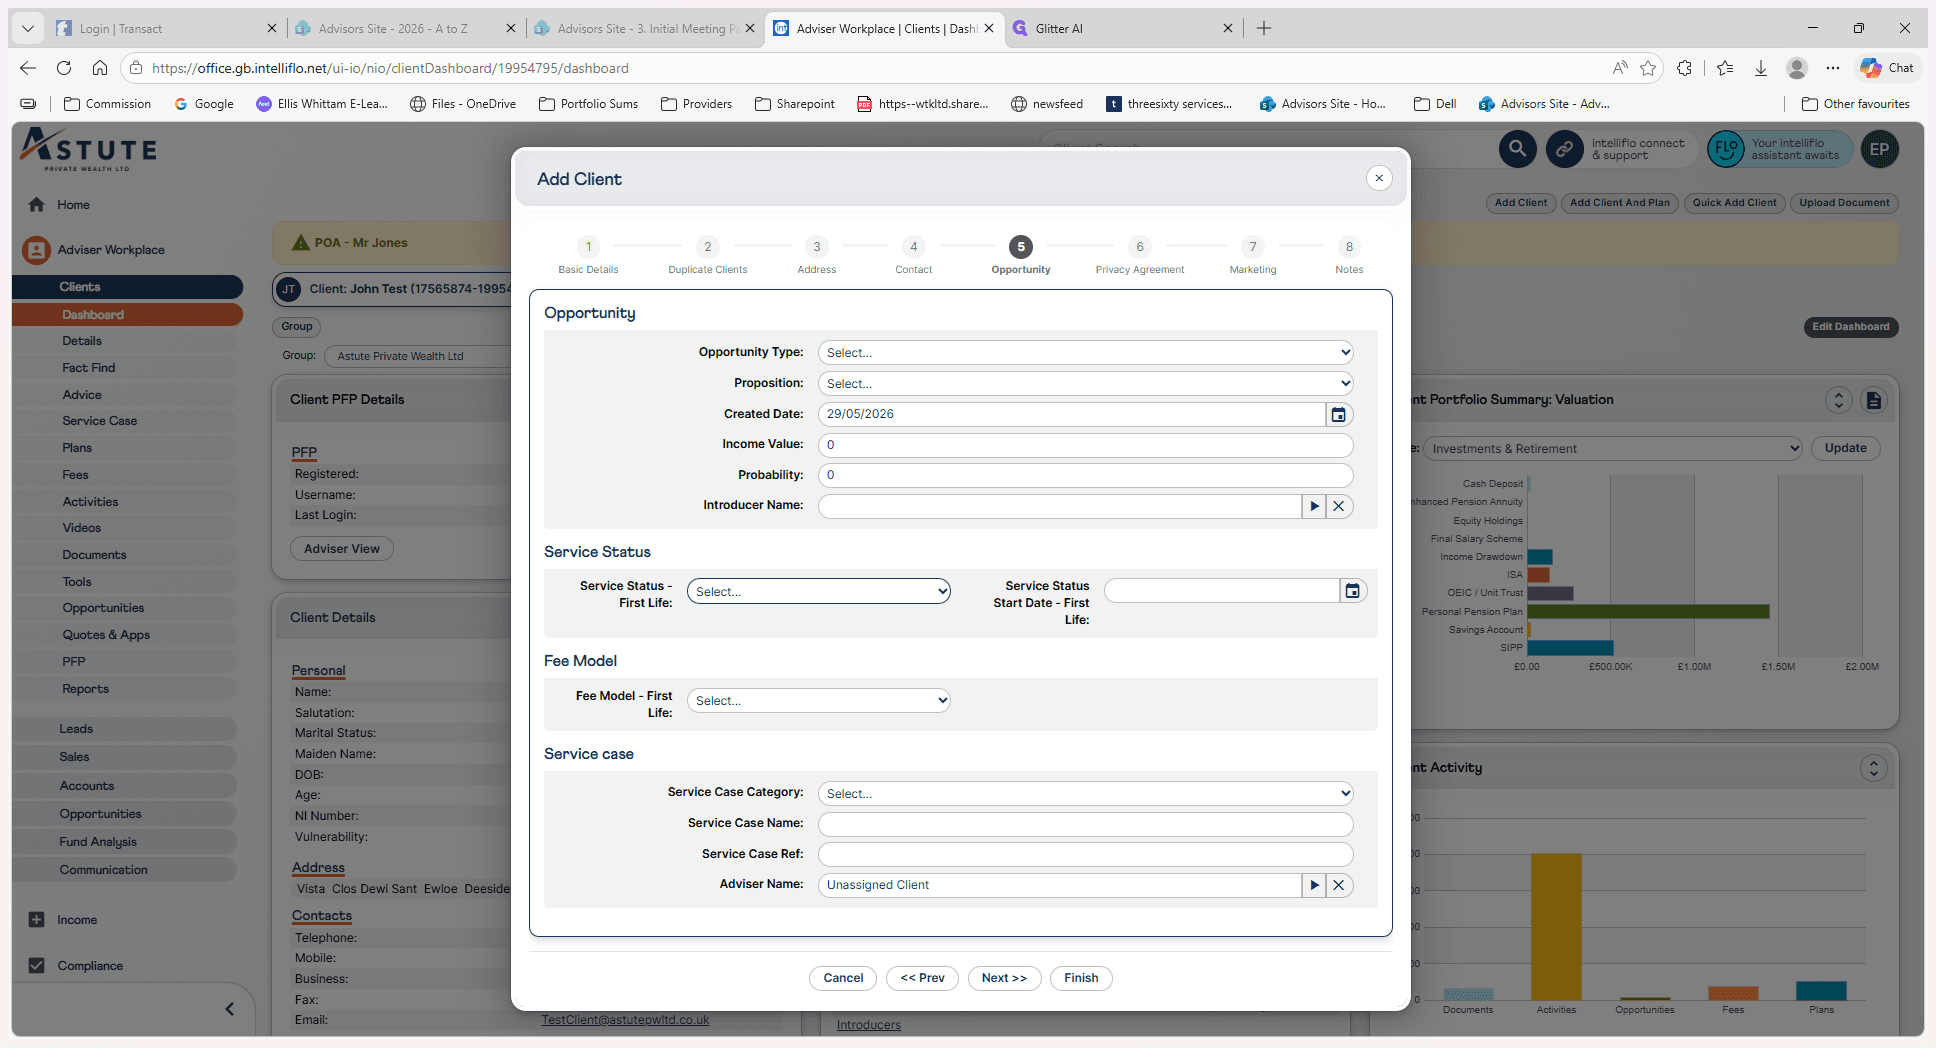Viewport: 1936px width, 1048px height.
Task: Close the Add Client dialog
Action: (1379, 178)
